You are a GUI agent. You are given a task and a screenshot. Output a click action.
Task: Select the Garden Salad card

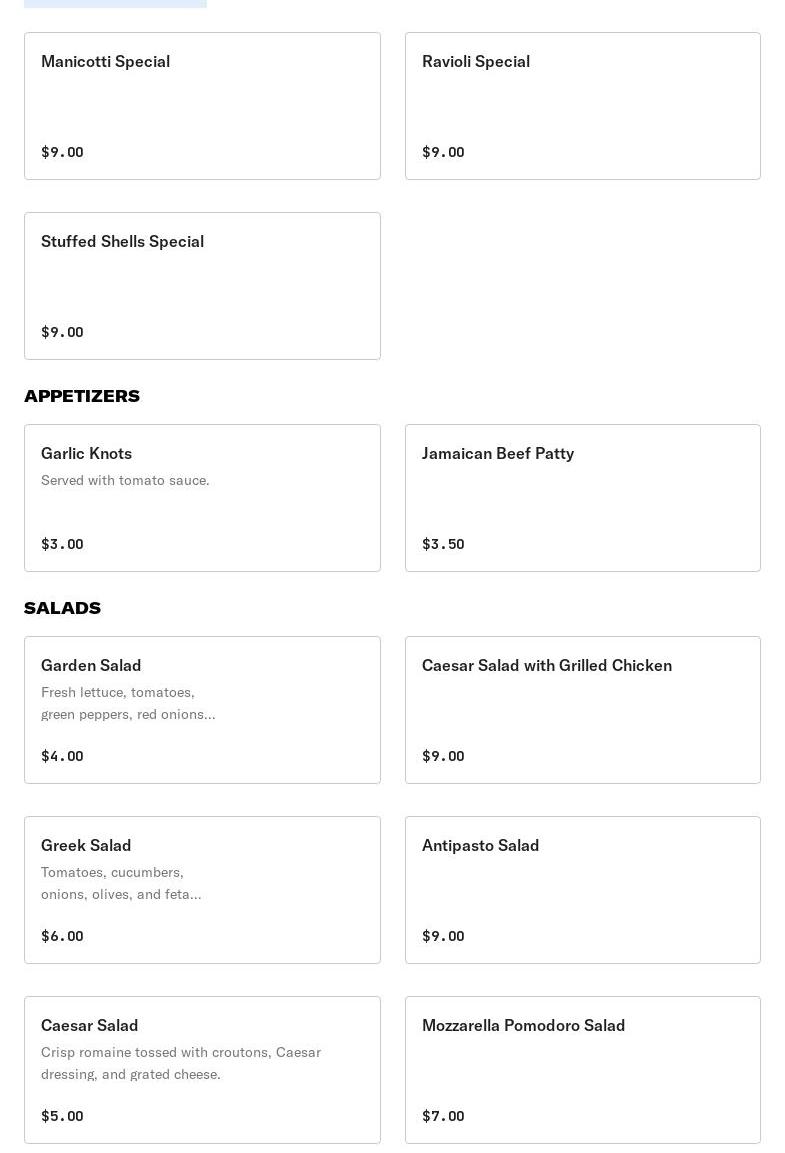[202, 710]
